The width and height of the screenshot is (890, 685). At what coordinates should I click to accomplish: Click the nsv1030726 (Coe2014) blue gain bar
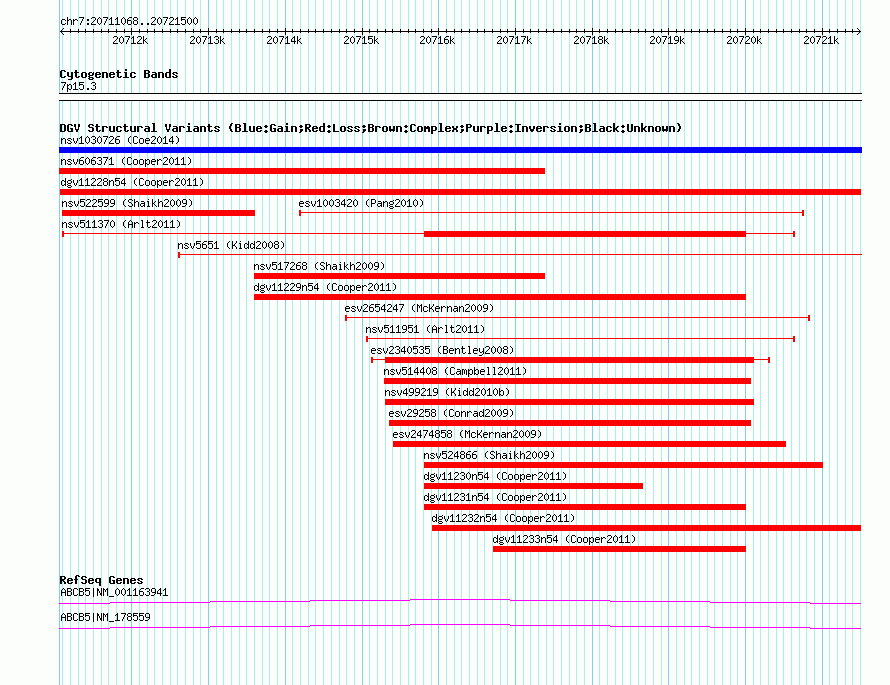click(x=460, y=150)
